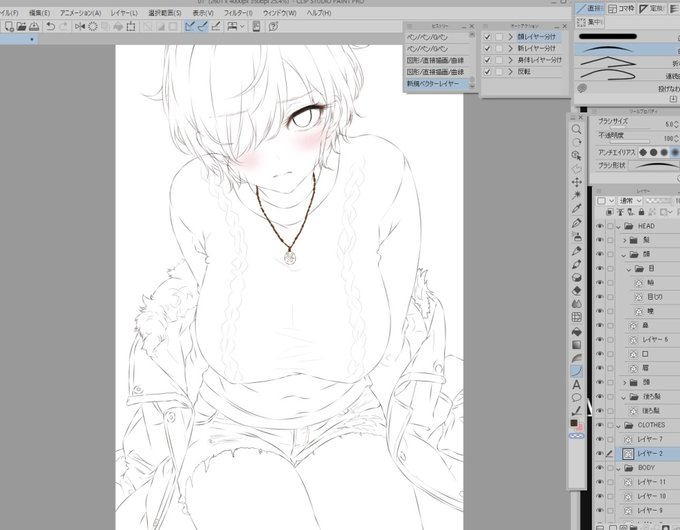Select the Balloon tool

pos(576,398)
